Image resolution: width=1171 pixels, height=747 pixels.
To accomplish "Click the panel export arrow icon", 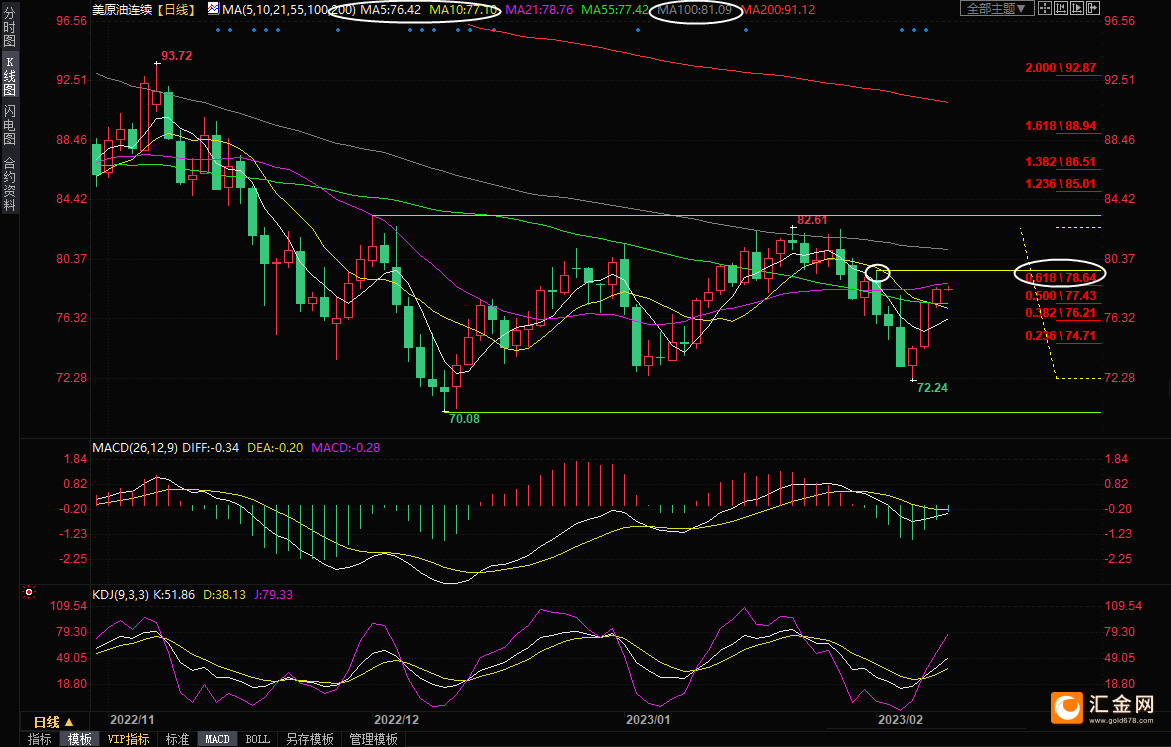I will click(1093, 8).
